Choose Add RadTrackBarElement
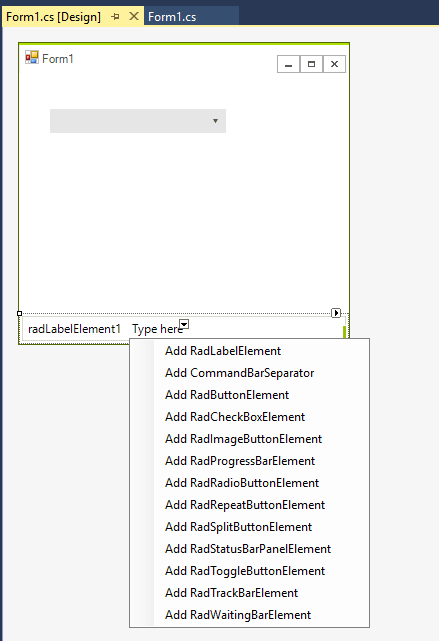This screenshot has width=439, height=641. 249,593
